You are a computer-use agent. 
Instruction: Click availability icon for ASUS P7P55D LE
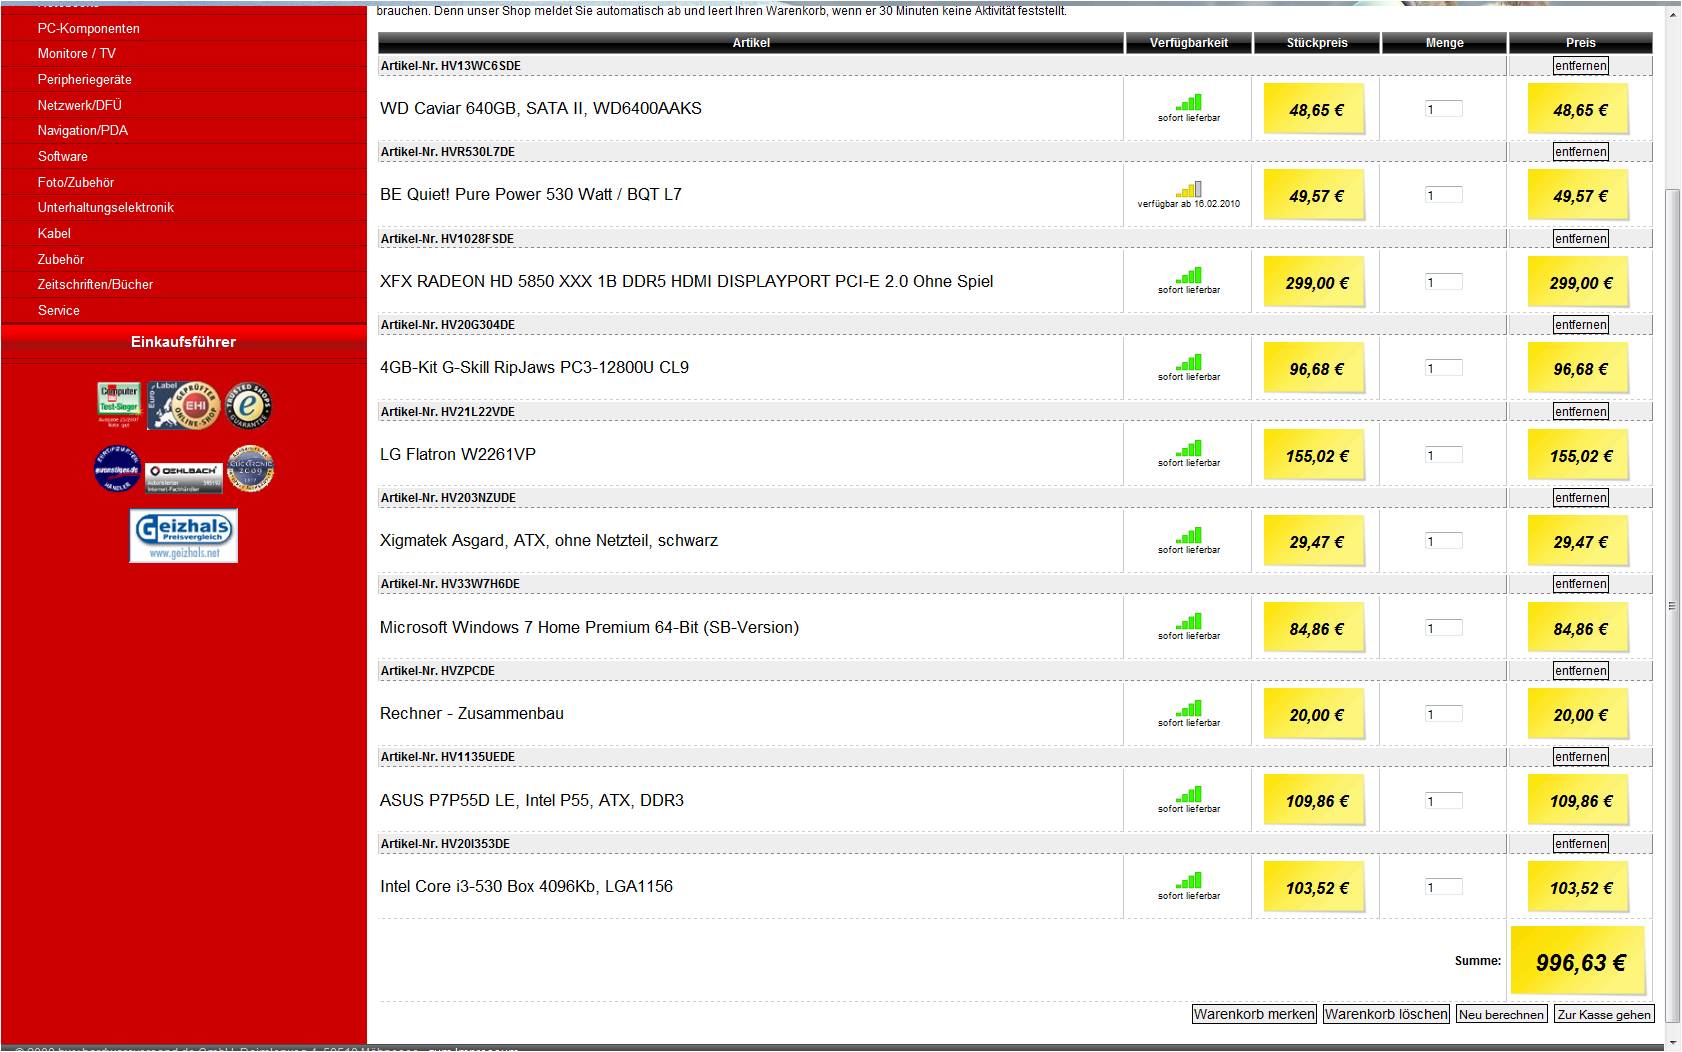1189,794
